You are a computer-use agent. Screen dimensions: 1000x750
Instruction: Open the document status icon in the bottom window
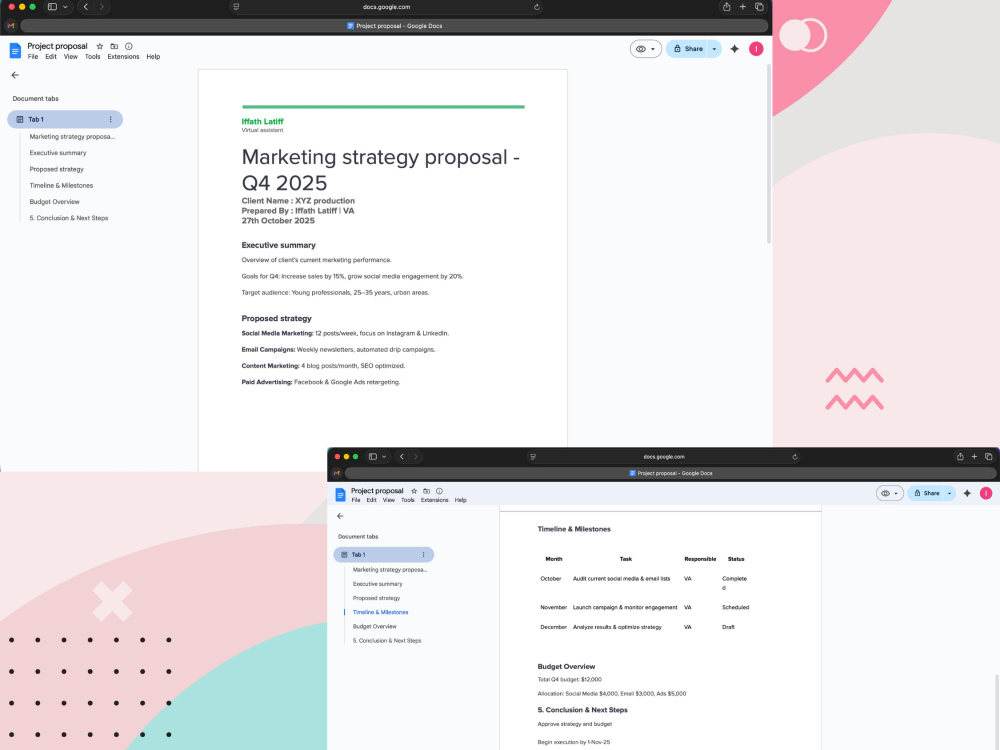pyautogui.click(x=439, y=491)
